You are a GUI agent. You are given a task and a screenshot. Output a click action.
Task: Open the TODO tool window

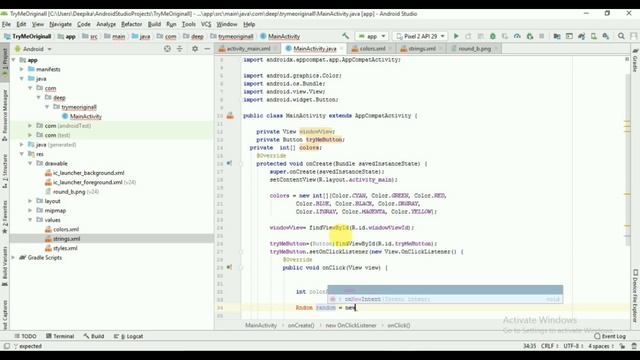point(25,336)
